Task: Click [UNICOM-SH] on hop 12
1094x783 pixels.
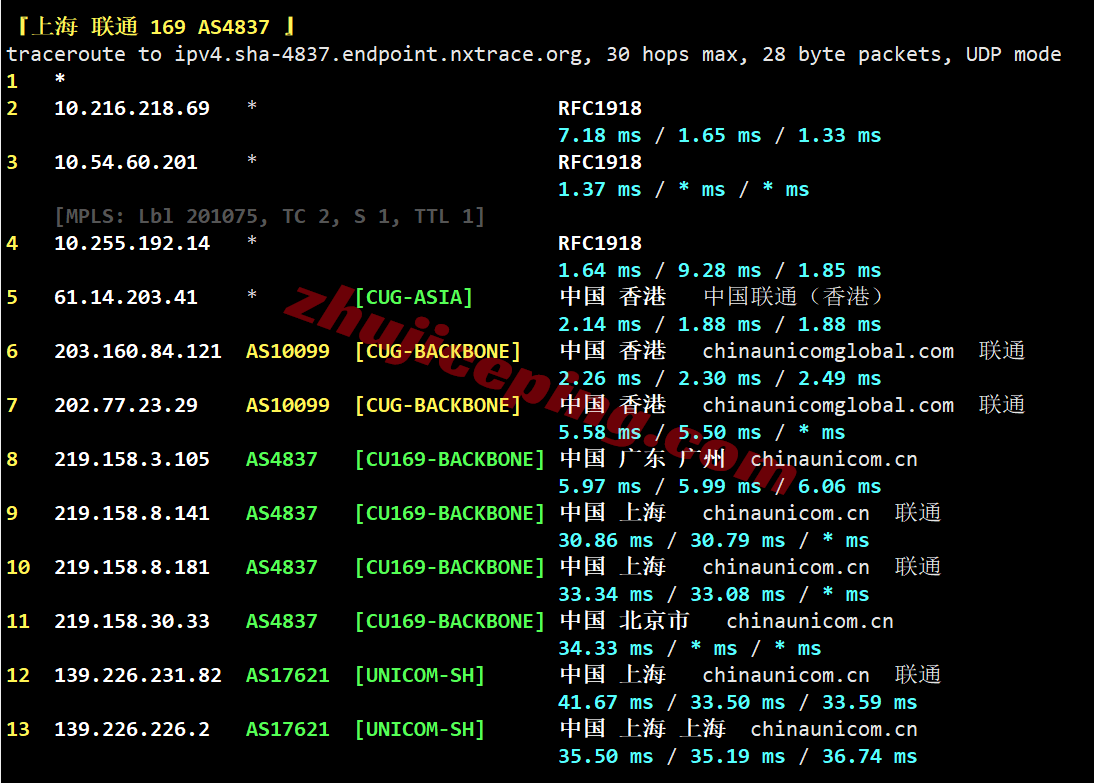Action: tap(419, 676)
